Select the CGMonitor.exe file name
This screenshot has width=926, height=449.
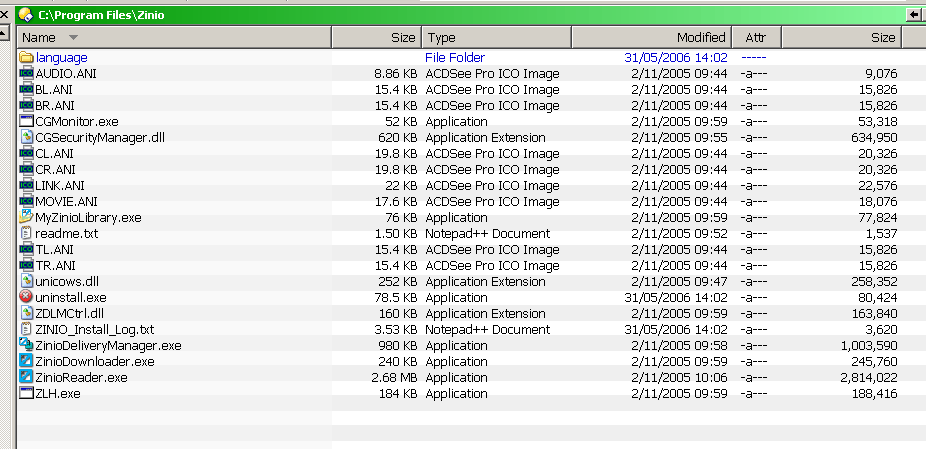pos(77,121)
